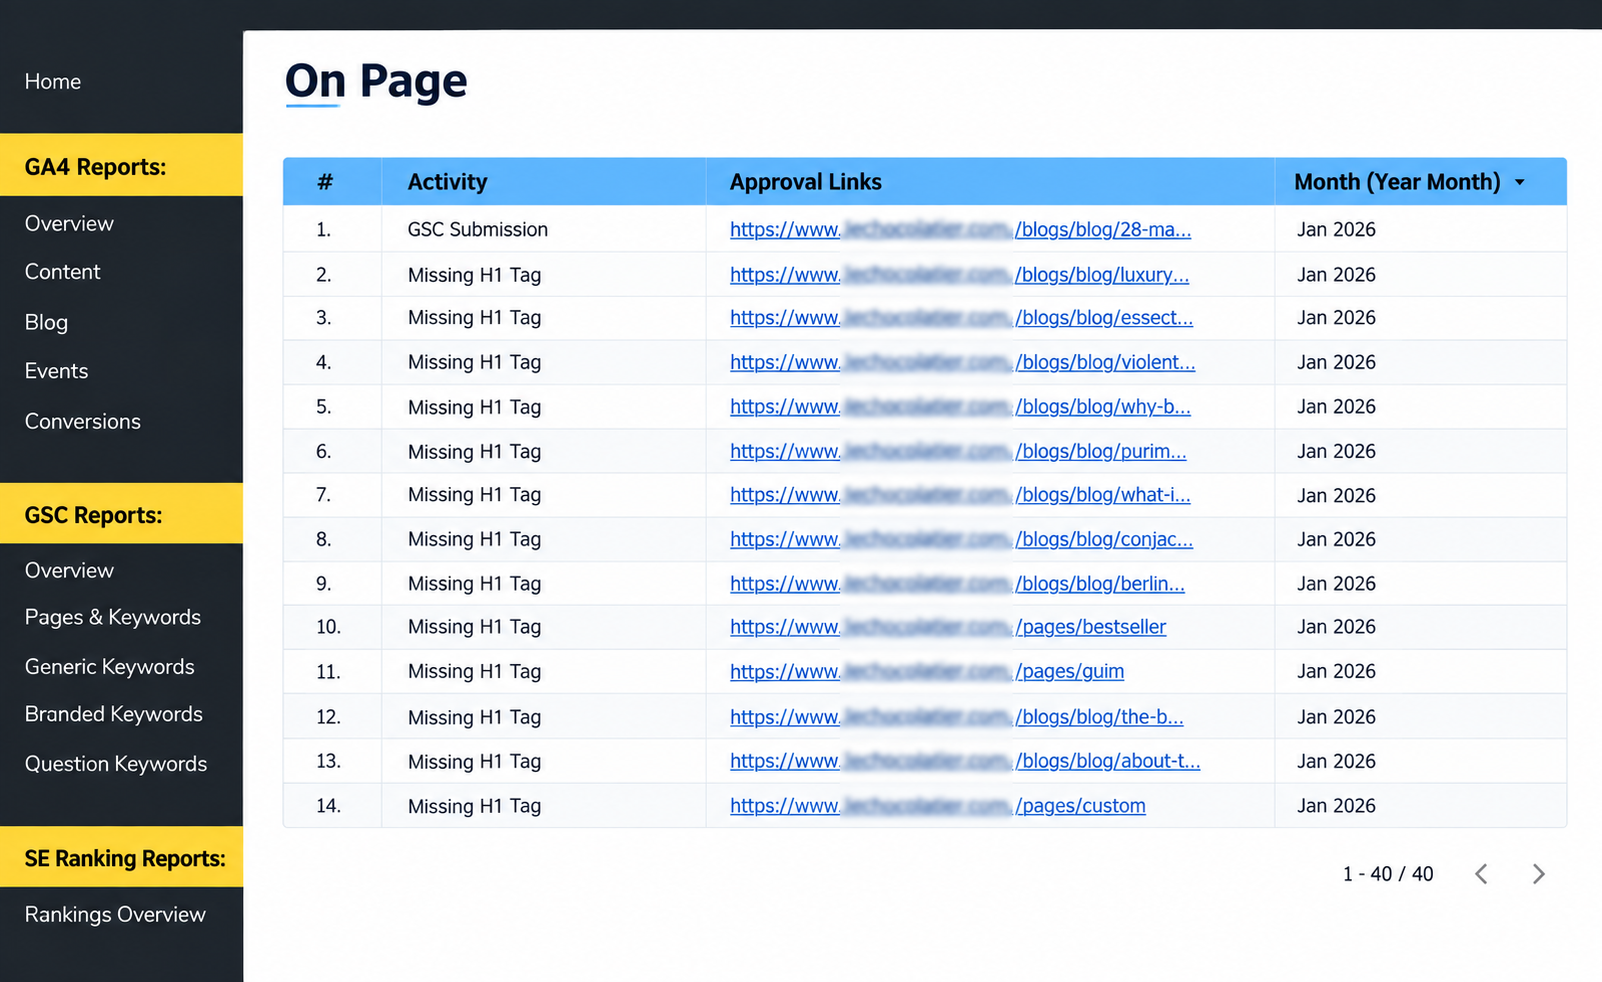Open the Month (Year Month) sort dropdown arrow
This screenshot has height=982, width=1602.
[1520, 182]
